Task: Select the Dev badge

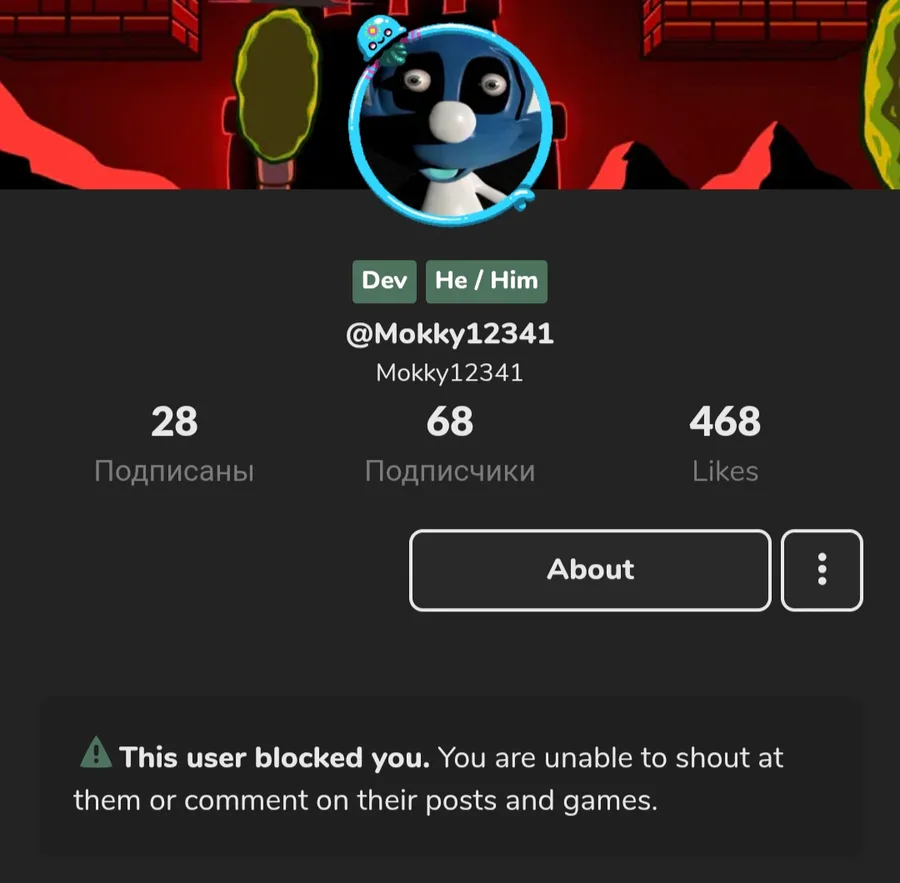Action: [x=384, y=281]
